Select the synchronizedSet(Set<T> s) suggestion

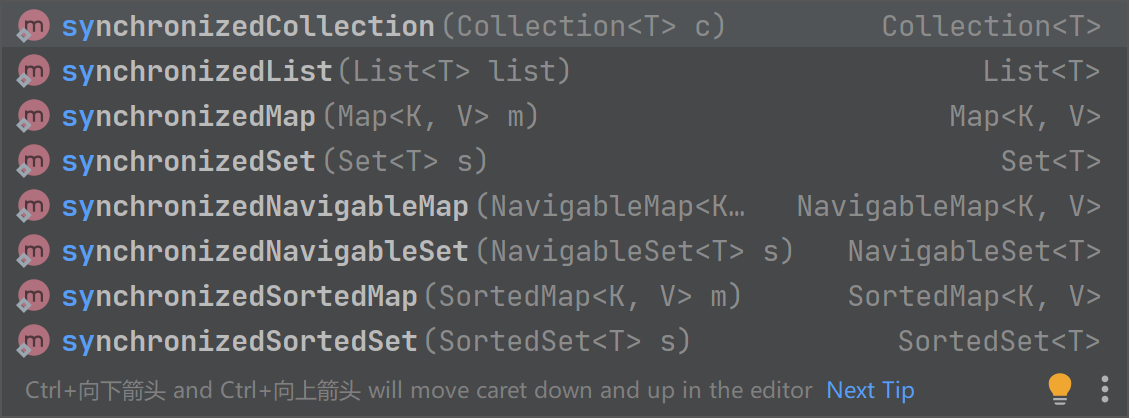pyautogui.click(x=275, y=162)
